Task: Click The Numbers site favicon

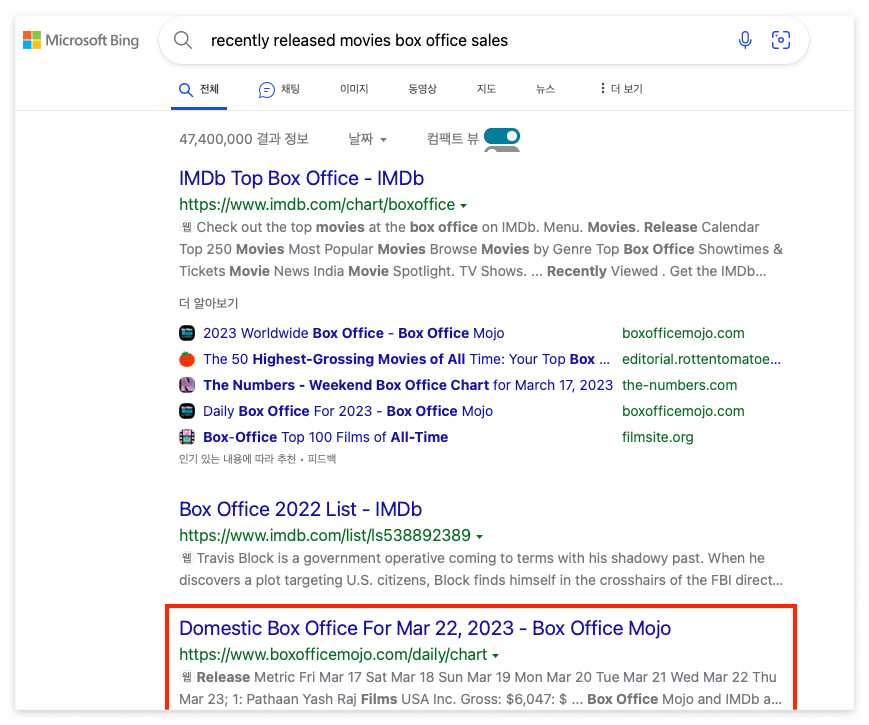Action: [x=187, y=385]
